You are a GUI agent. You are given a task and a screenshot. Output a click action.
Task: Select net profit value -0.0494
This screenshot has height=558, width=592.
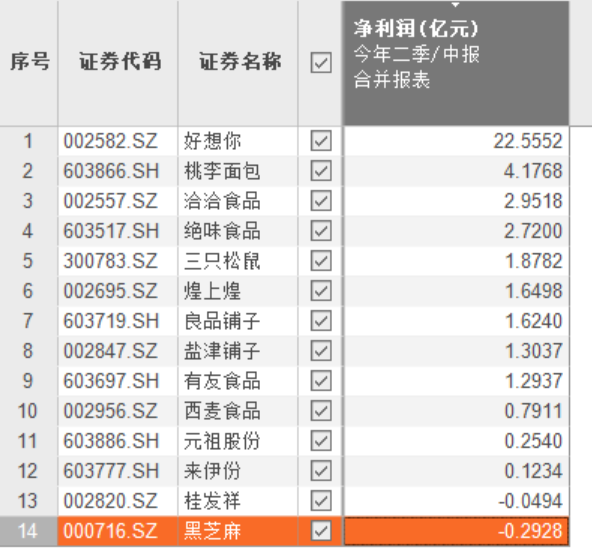click(x=530, y=501)
